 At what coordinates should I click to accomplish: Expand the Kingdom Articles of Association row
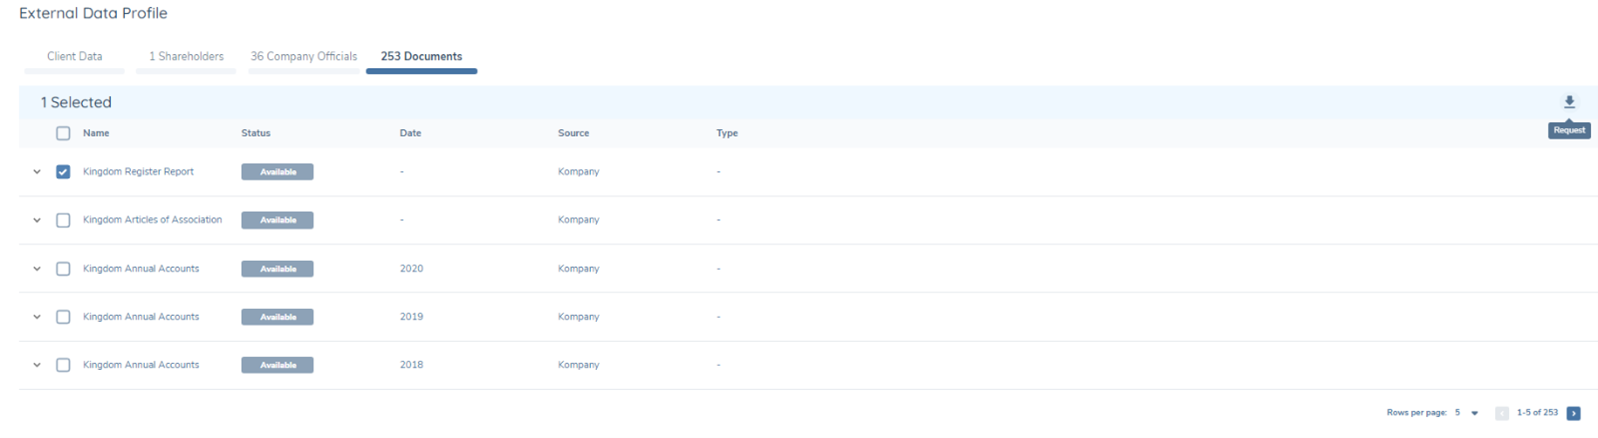[37, 220]
